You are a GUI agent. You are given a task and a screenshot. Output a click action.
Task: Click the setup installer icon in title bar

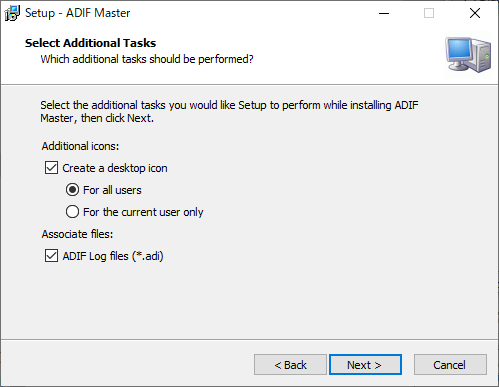click(x=12, y=13)
